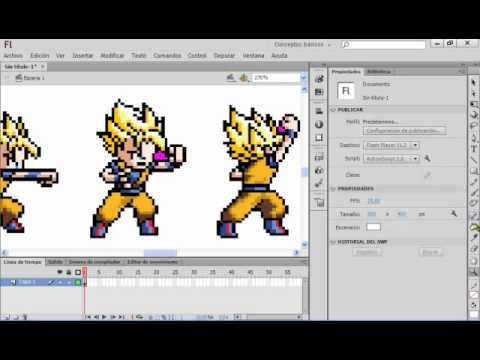
Task: Open the ActionScript Script dropdown
Action: pyautogui.click(x=391, y=159)
